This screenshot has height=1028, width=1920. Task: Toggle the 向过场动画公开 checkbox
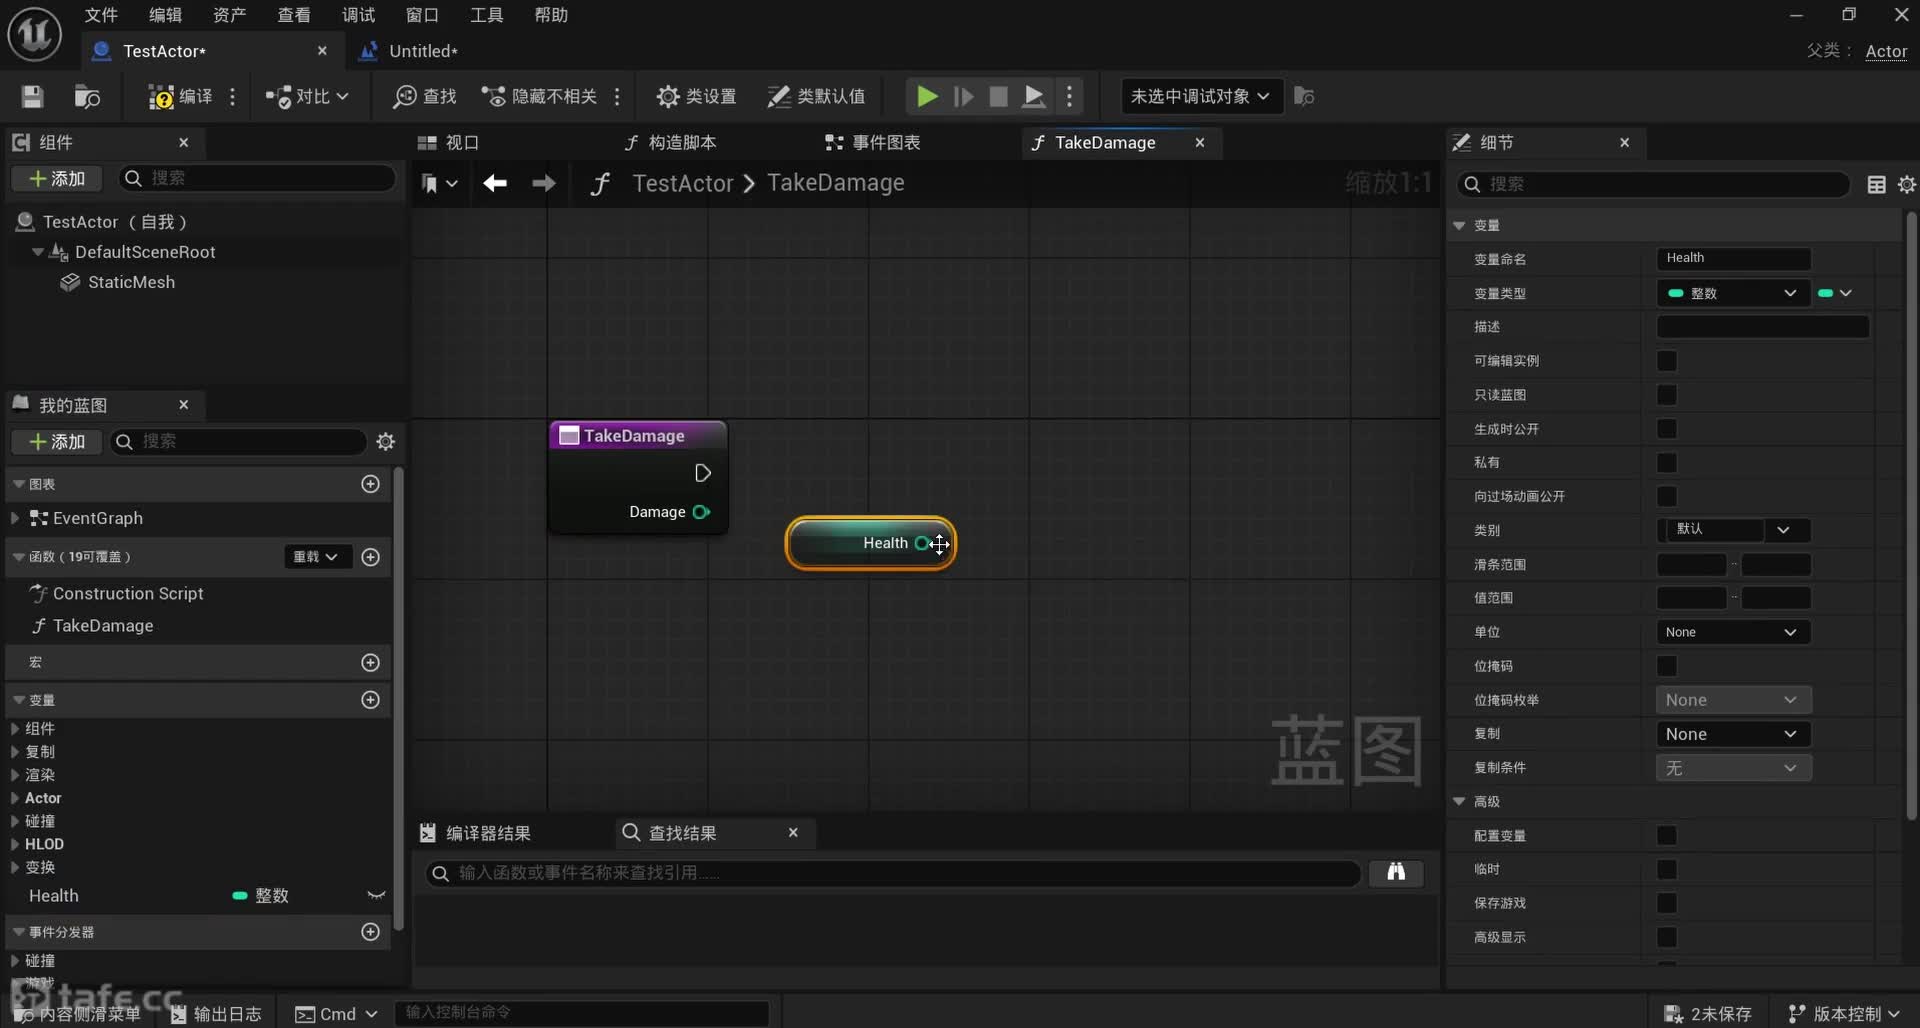coord(1666,497)
